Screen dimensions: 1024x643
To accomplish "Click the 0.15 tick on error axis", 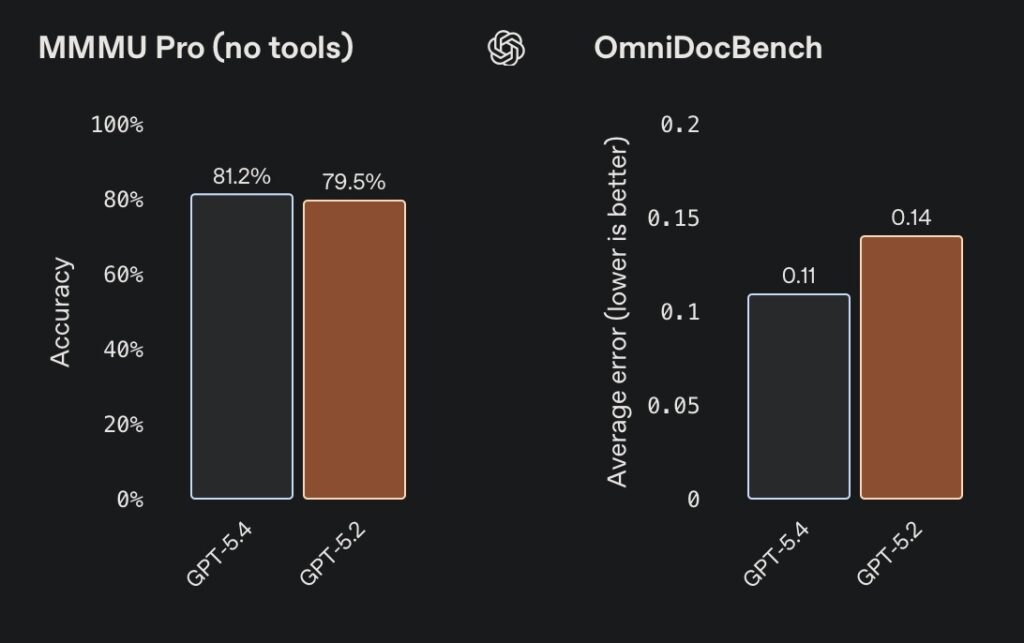I will (673, 219).
